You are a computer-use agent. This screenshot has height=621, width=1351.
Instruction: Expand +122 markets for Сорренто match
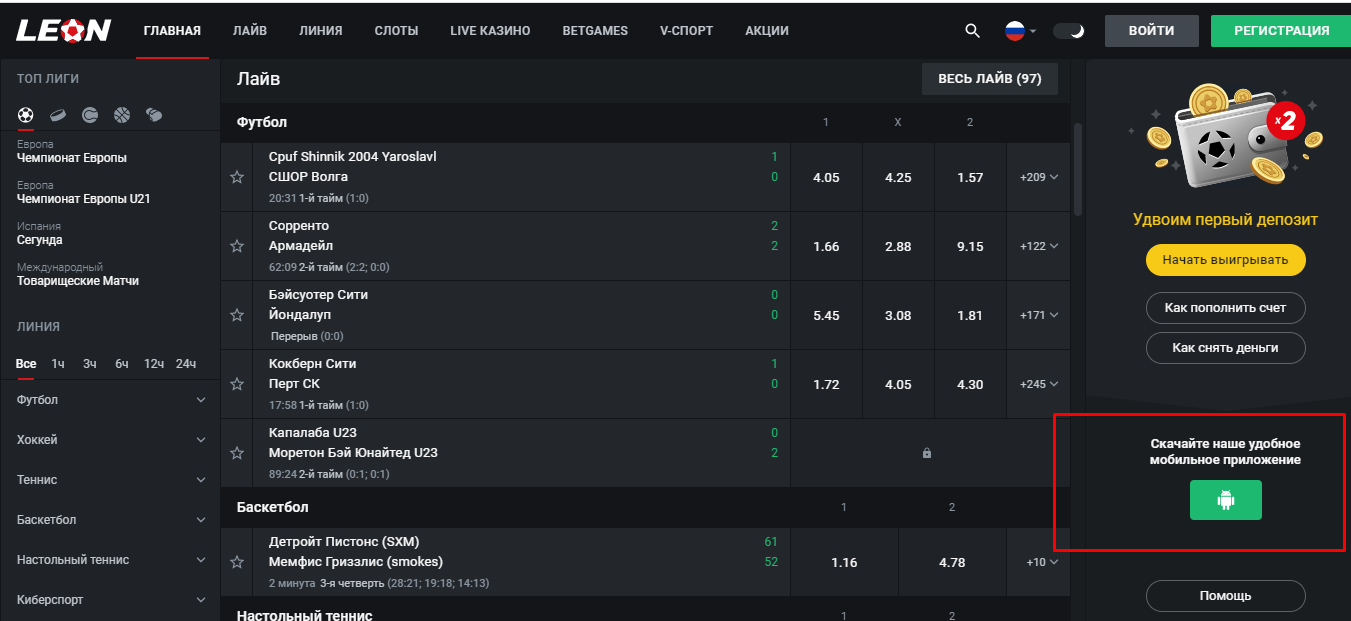click(1039, 246)
